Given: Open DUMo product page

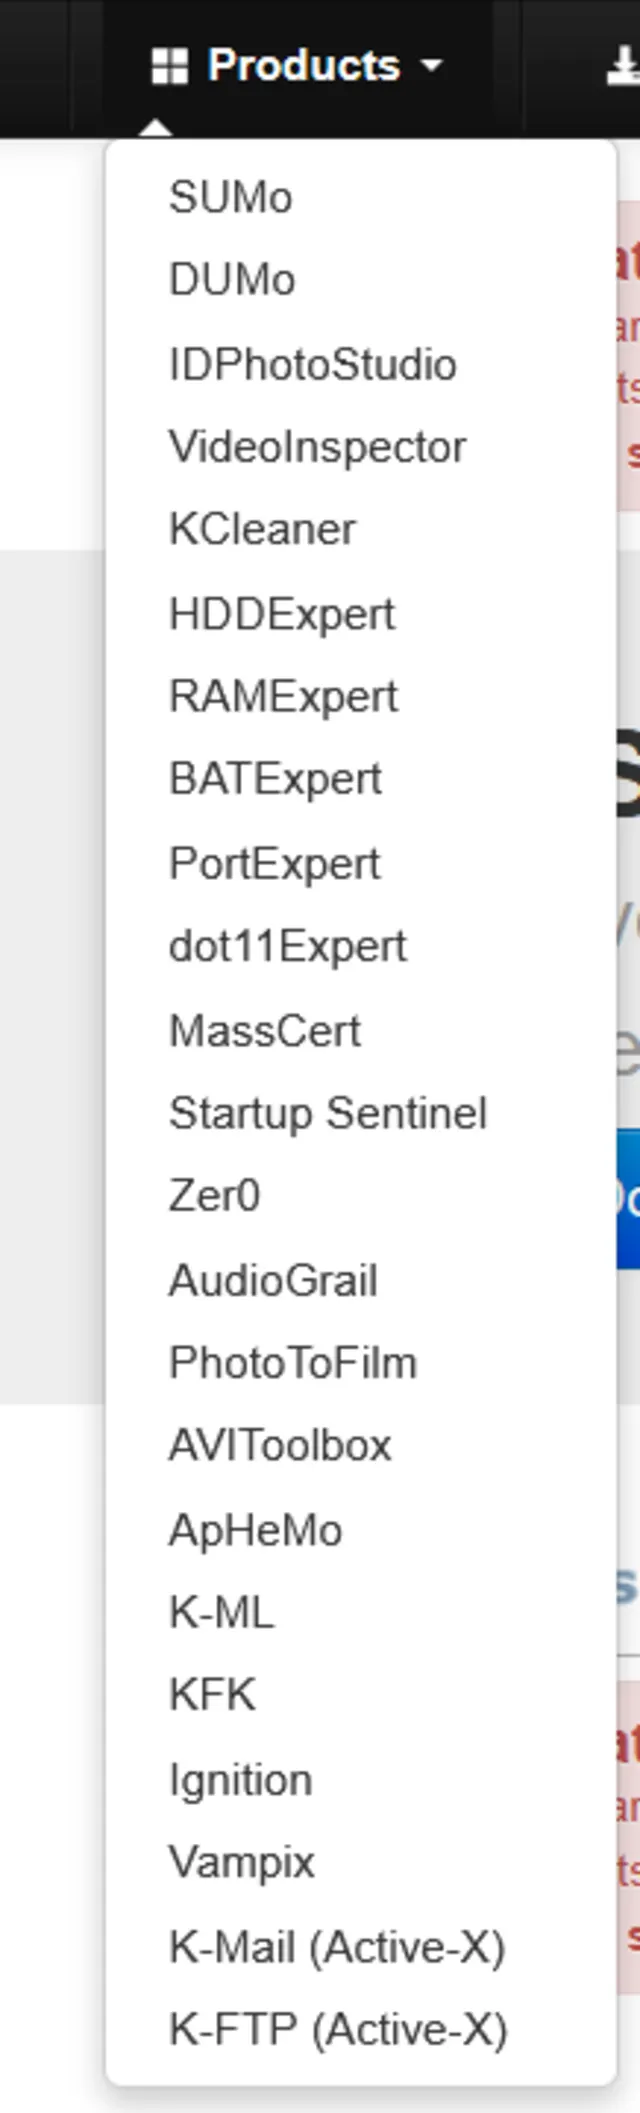Looking at the screenshot, I should (232, 280).
